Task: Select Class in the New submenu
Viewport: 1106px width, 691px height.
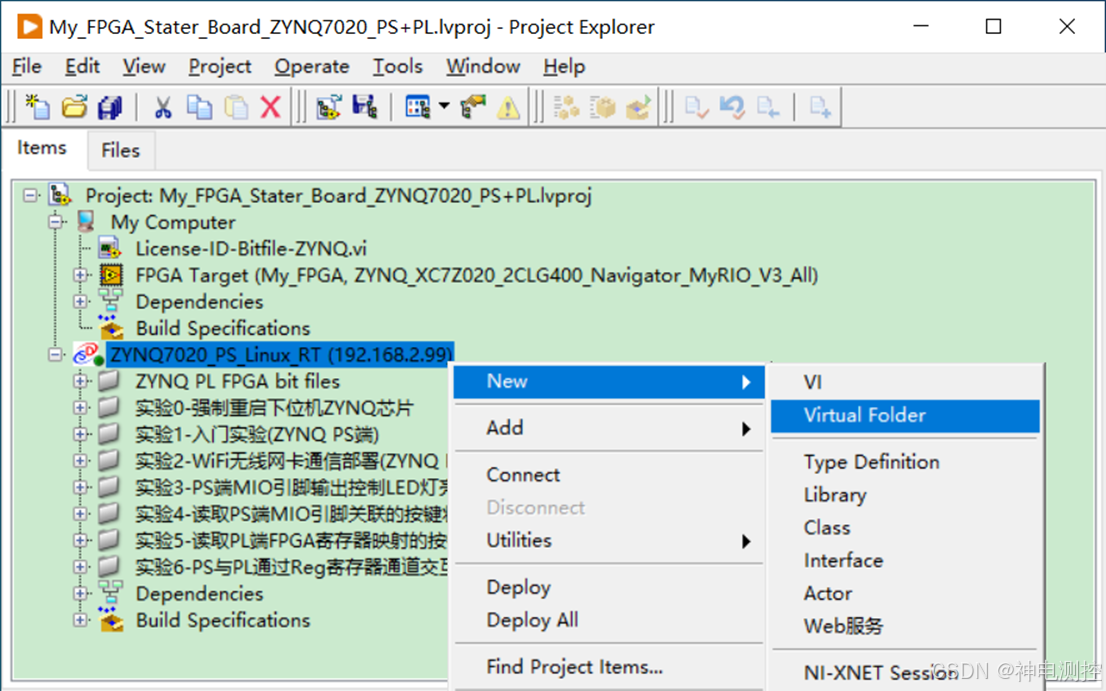Action: pyautogui.click(x=905, y=527)
